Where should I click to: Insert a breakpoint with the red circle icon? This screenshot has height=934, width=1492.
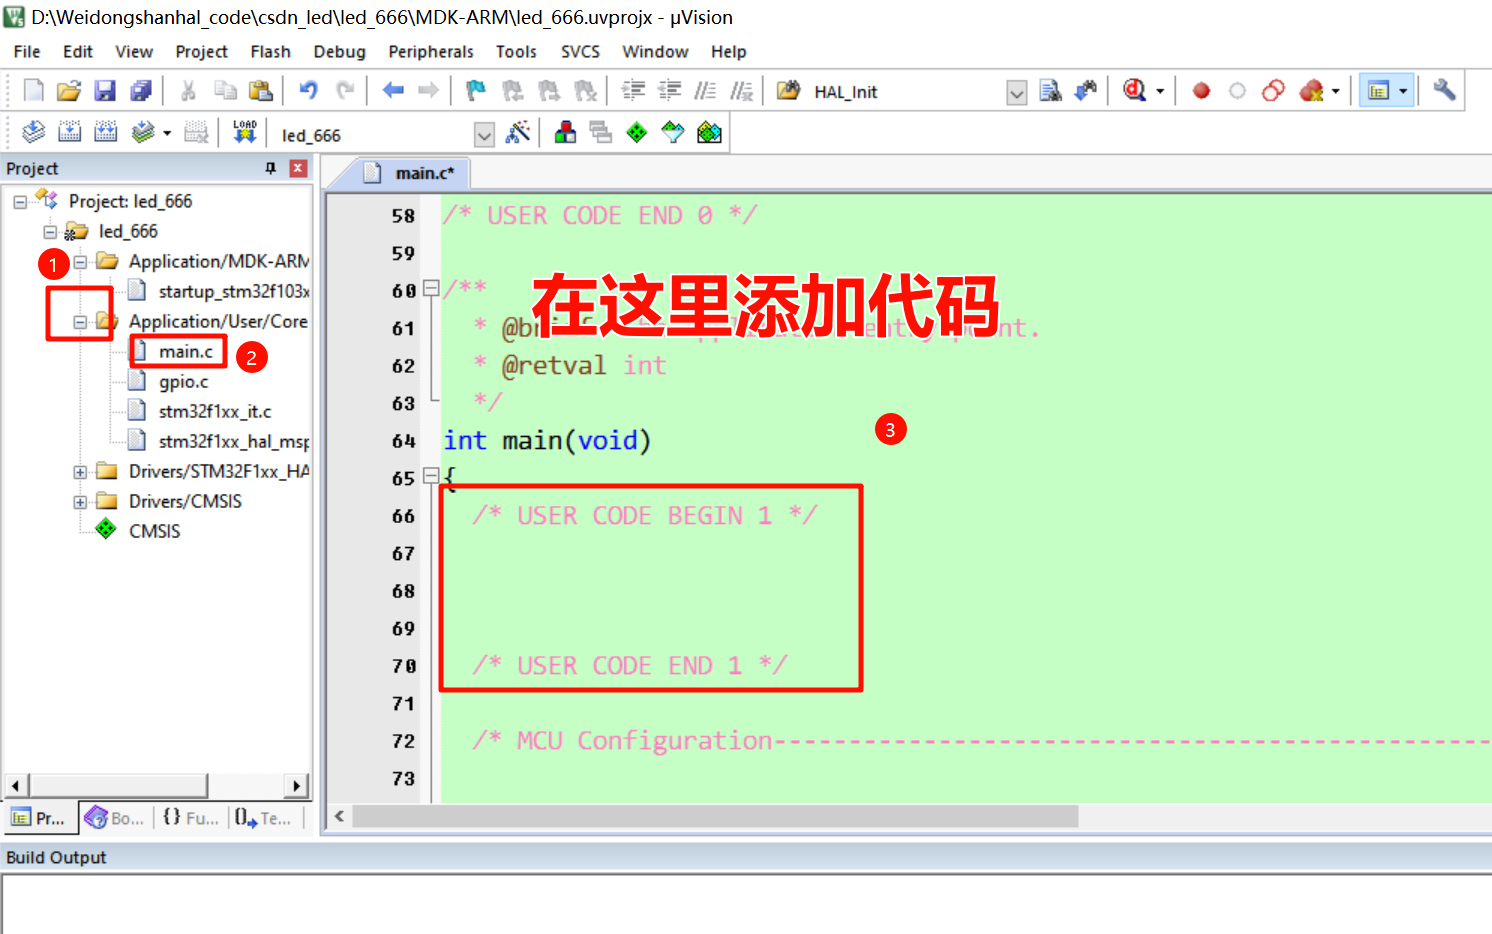pyautogui.click(x=1201, y=91)
